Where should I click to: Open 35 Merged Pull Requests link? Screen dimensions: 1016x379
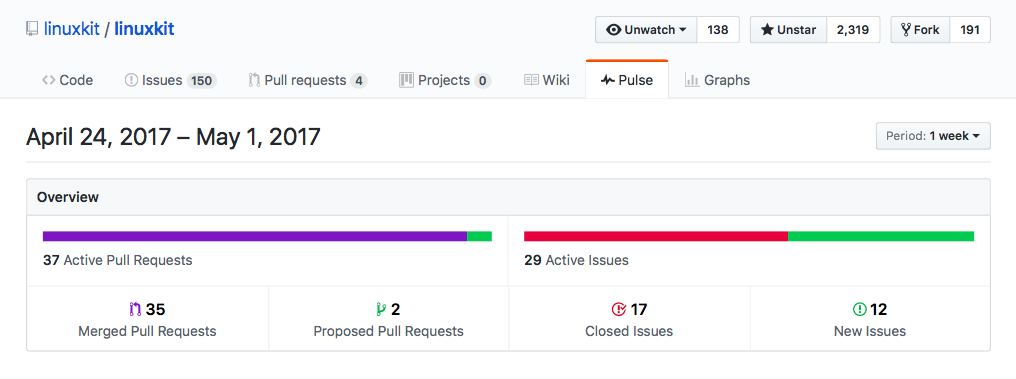click(147, 320)
